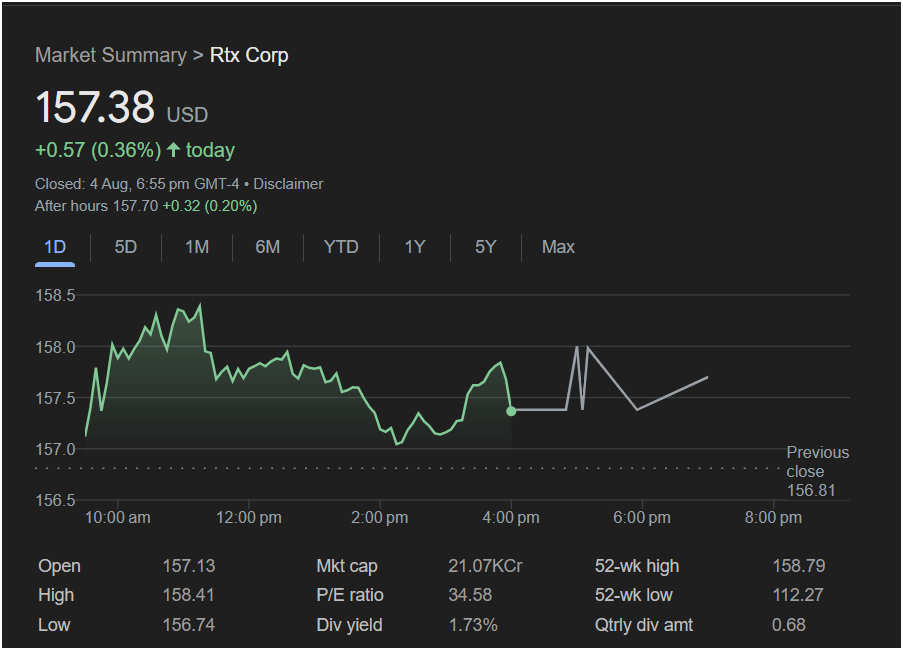Click the Qtrly div amt value 0.68
903x650 pixels.
[788, 625]
